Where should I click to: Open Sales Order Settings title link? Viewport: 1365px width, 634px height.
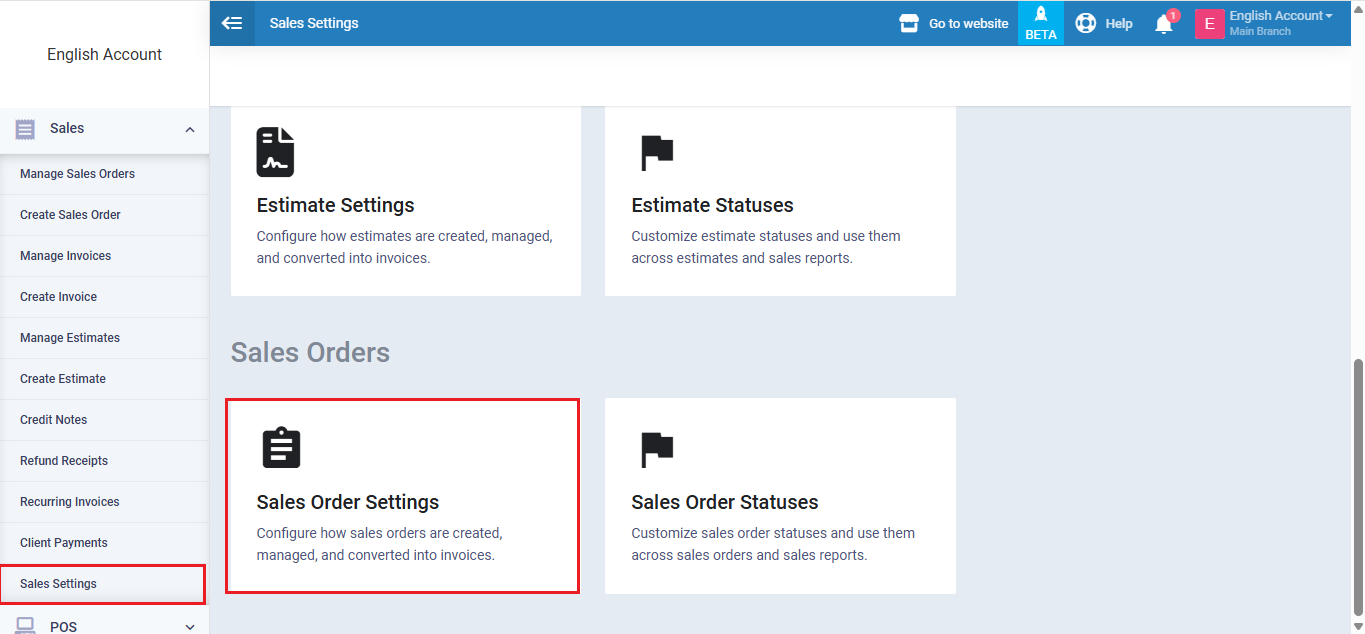(x=347, y=502)
